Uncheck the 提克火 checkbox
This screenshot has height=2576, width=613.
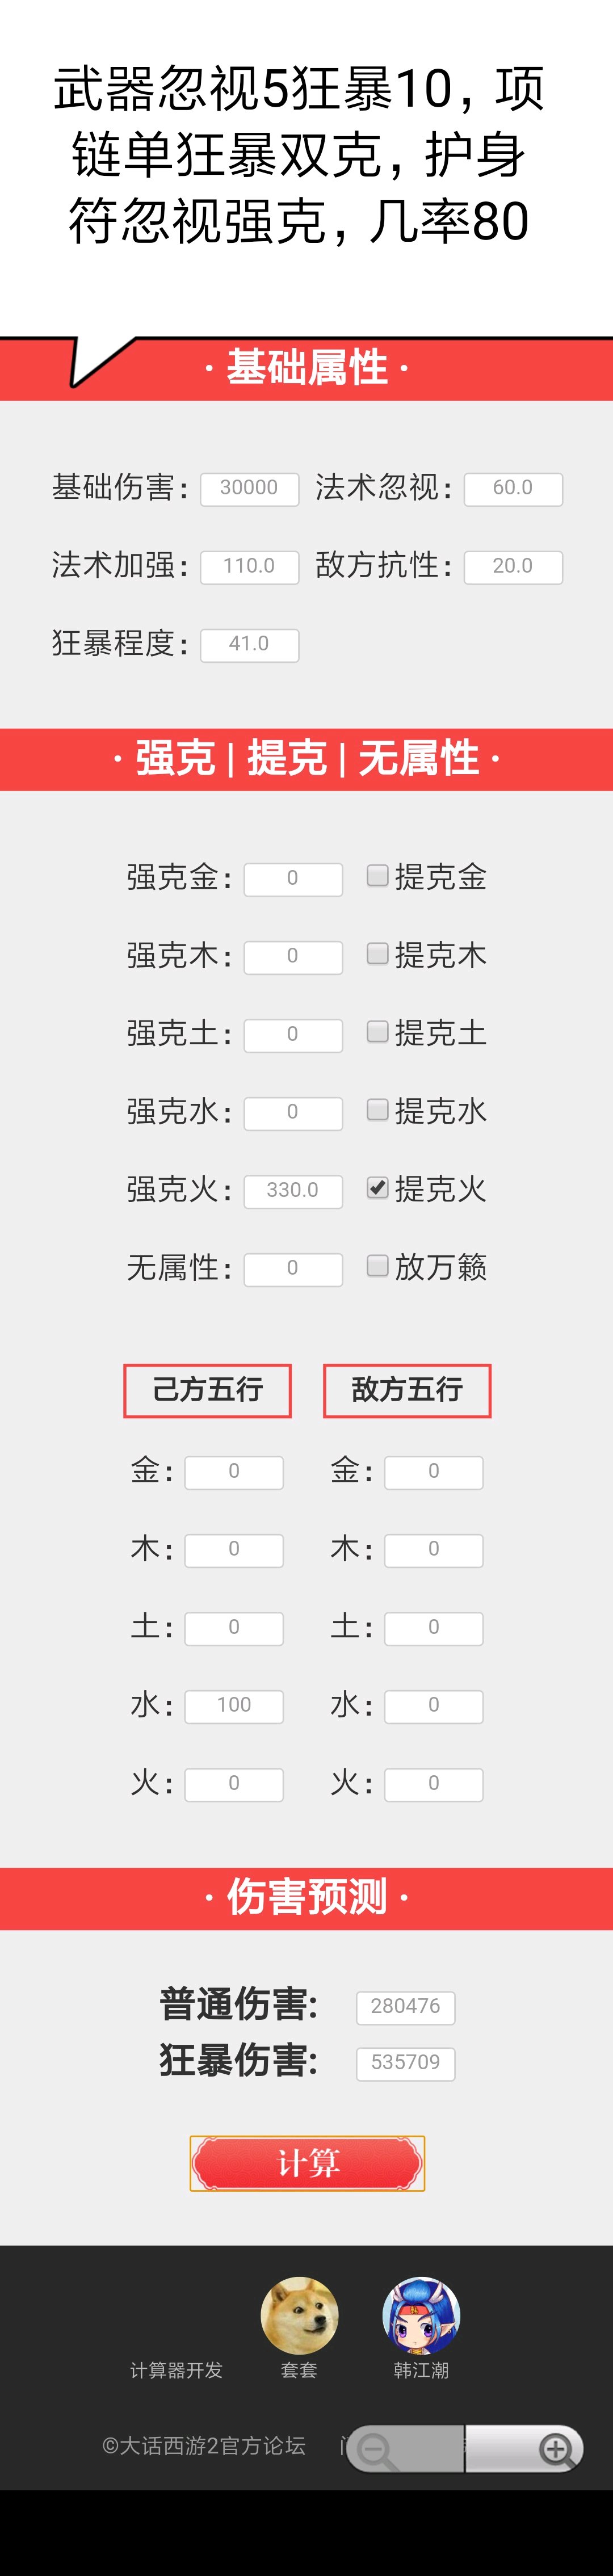377,1188
